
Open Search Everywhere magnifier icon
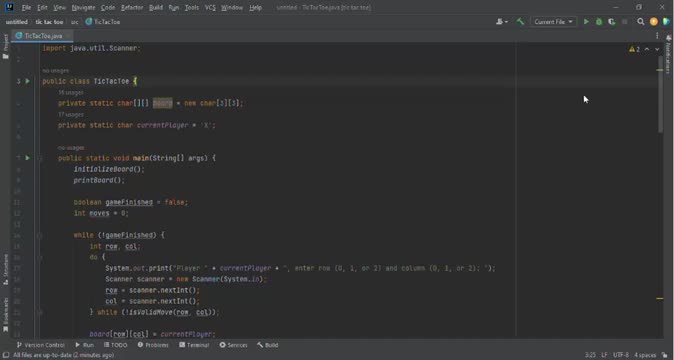point(640,21)
